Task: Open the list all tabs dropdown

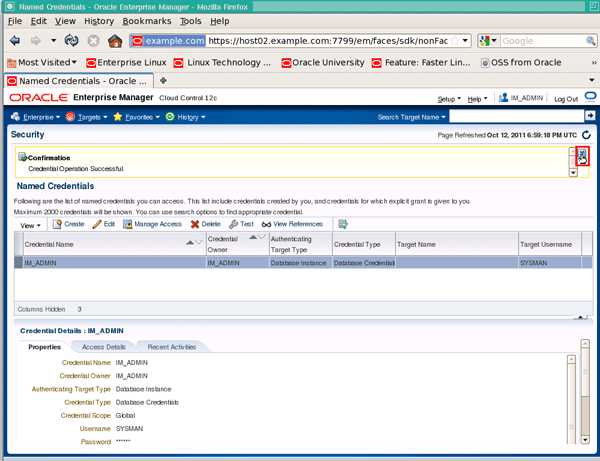Action: (x=592, y=80)
